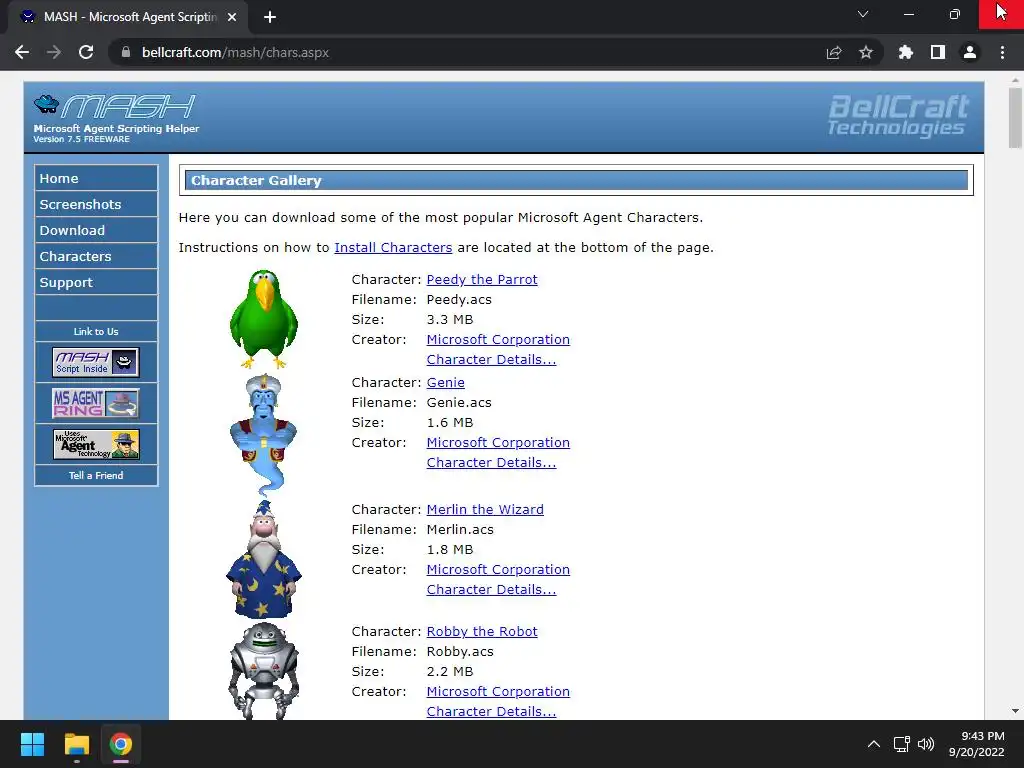Open the Screenshots menu item
1024x768 pixels.
pyautogui.click(x=96, y=204)
